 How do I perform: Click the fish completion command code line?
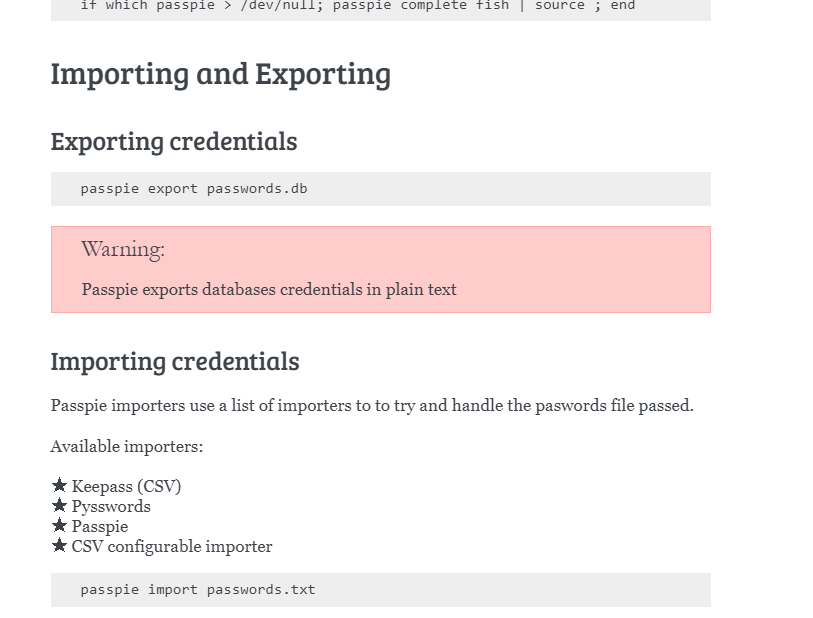point(357,6)
